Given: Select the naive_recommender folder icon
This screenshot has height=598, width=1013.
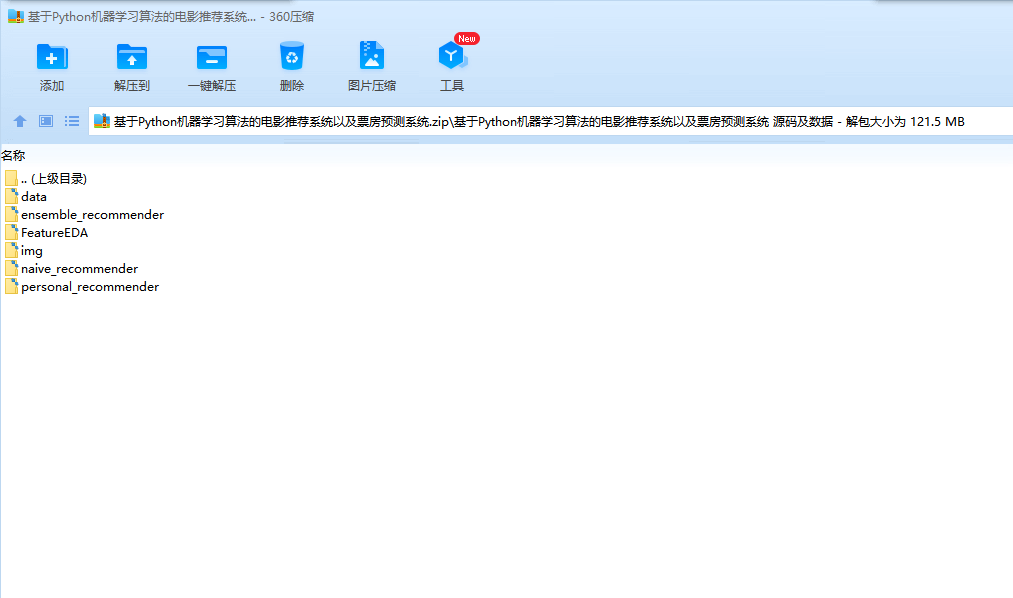Looking at the screenshot, I should click(x=11, y=269).
